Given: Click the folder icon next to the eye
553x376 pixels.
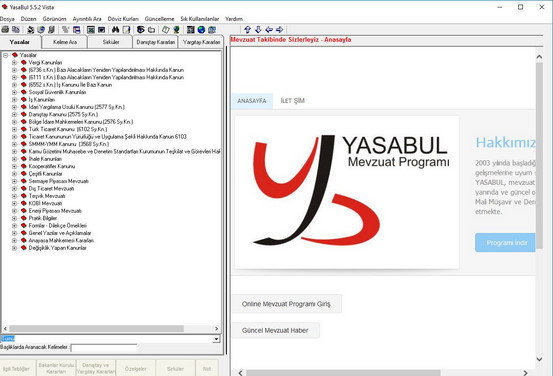Looking at the screenshot, I should pos(151,30).
